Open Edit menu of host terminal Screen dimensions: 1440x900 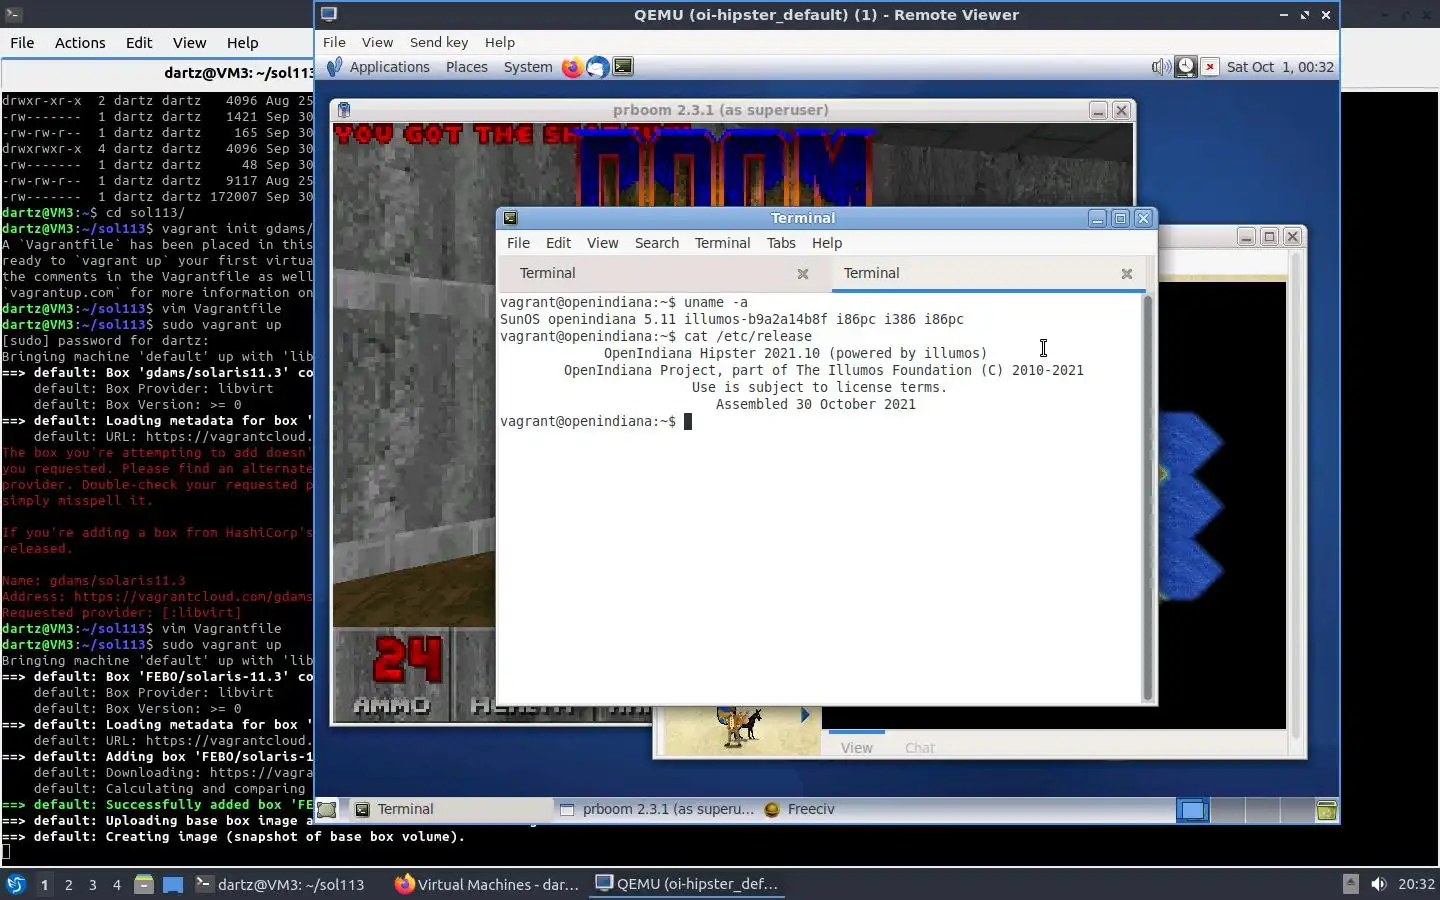click(139, 43)
